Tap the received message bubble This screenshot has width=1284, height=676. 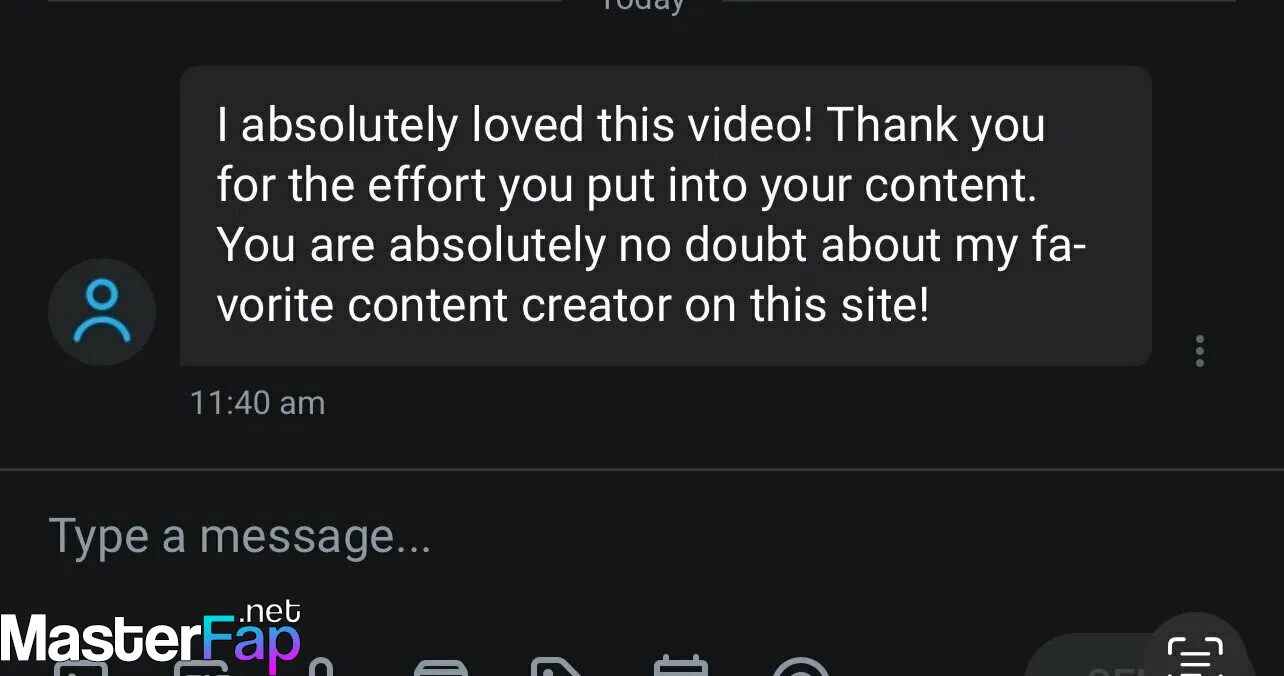(665, 216)
